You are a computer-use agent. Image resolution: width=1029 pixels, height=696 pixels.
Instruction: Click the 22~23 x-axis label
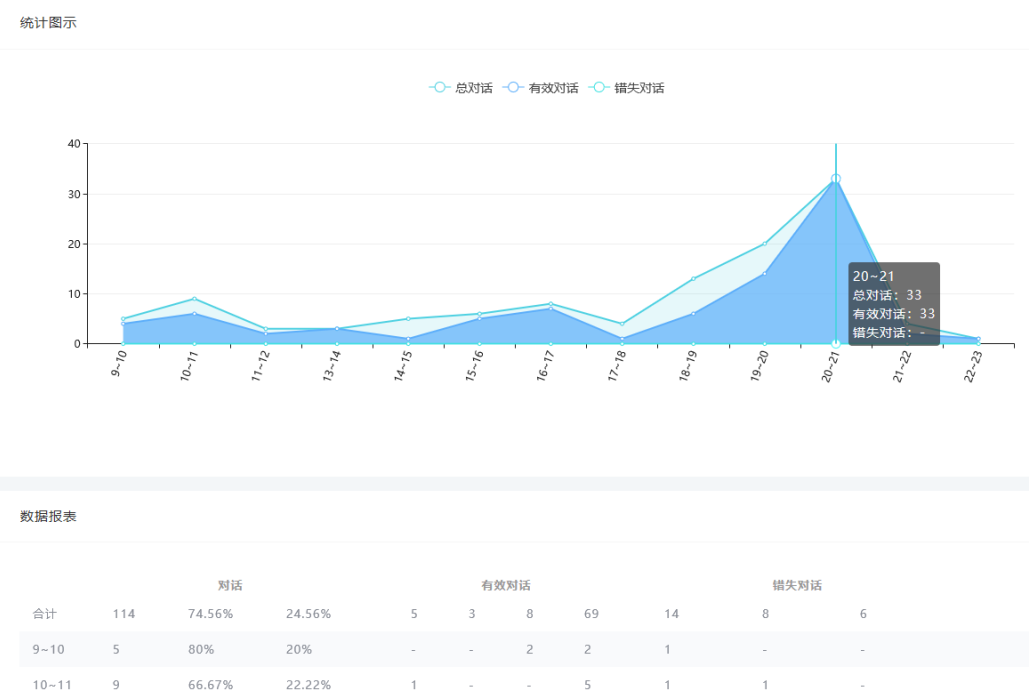[x=974, y=369]
